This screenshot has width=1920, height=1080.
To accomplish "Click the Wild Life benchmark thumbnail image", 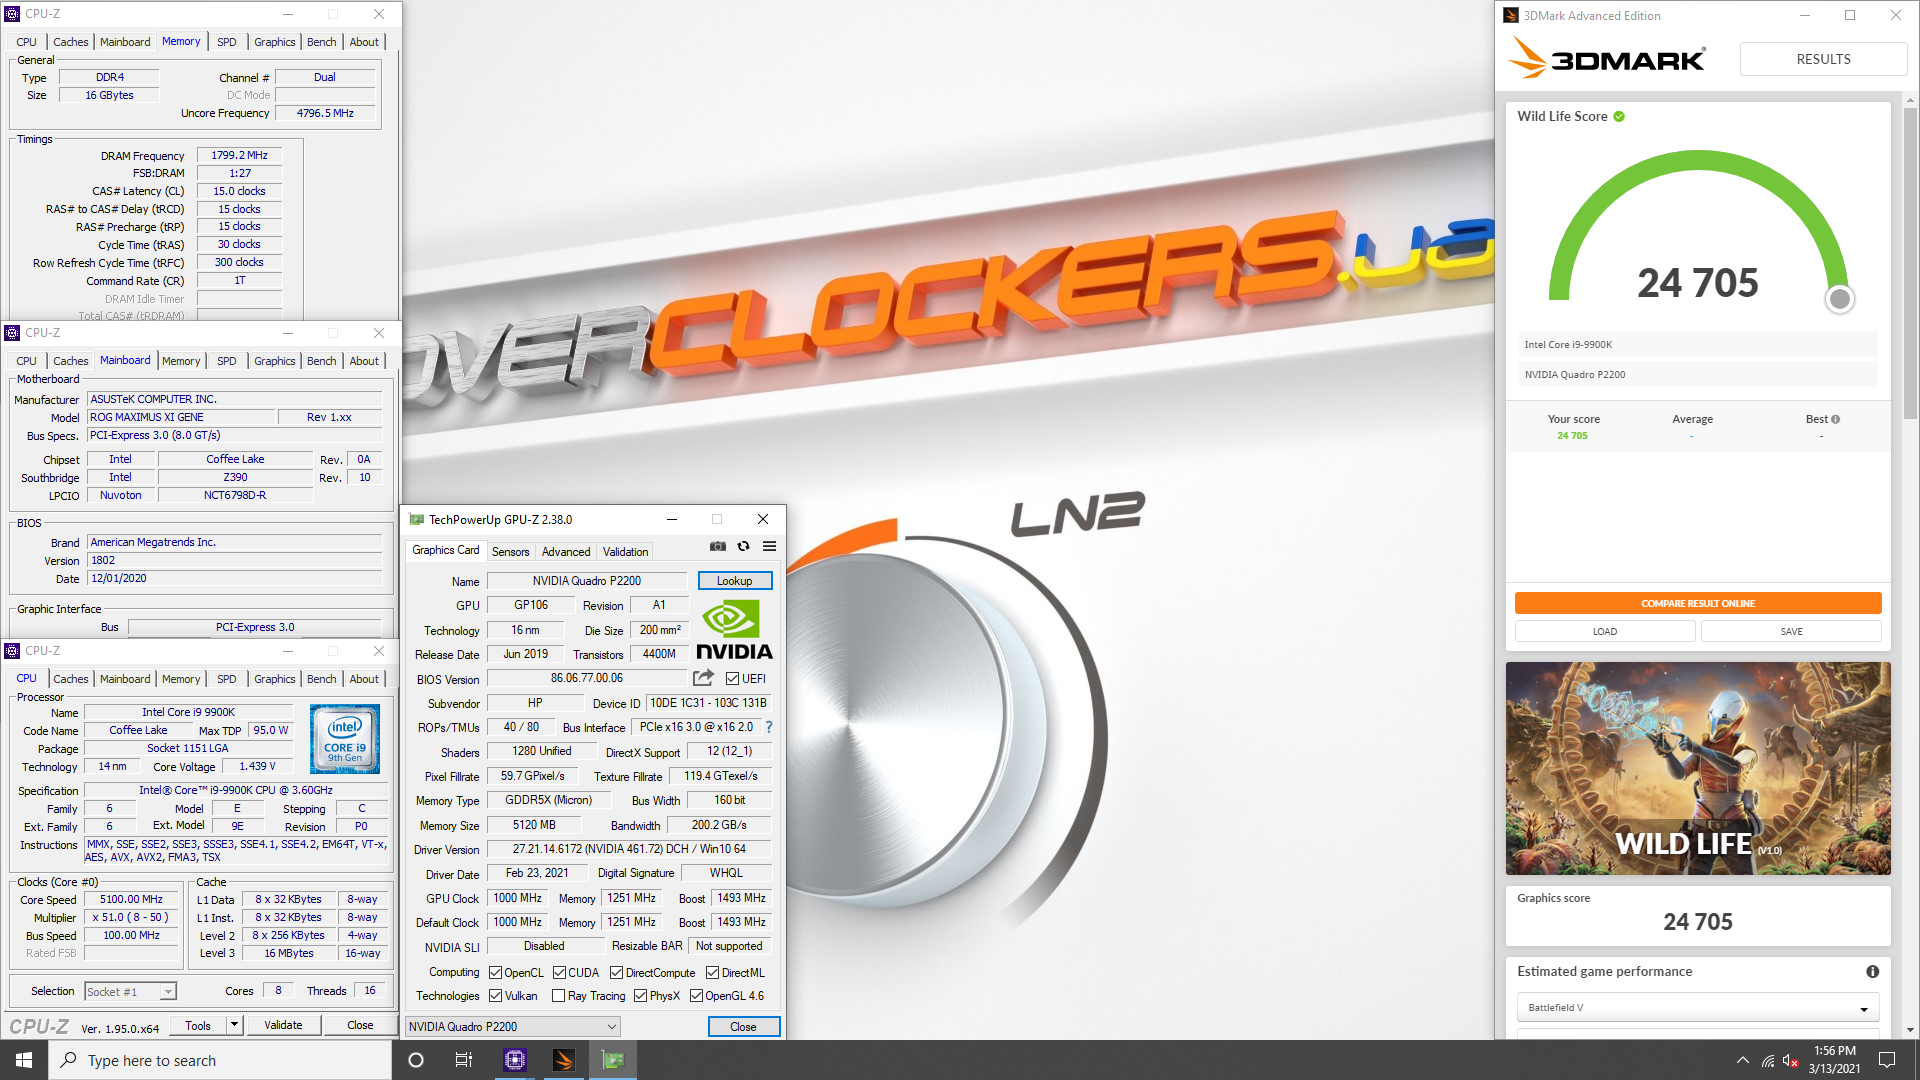I will click(1698, 768).
